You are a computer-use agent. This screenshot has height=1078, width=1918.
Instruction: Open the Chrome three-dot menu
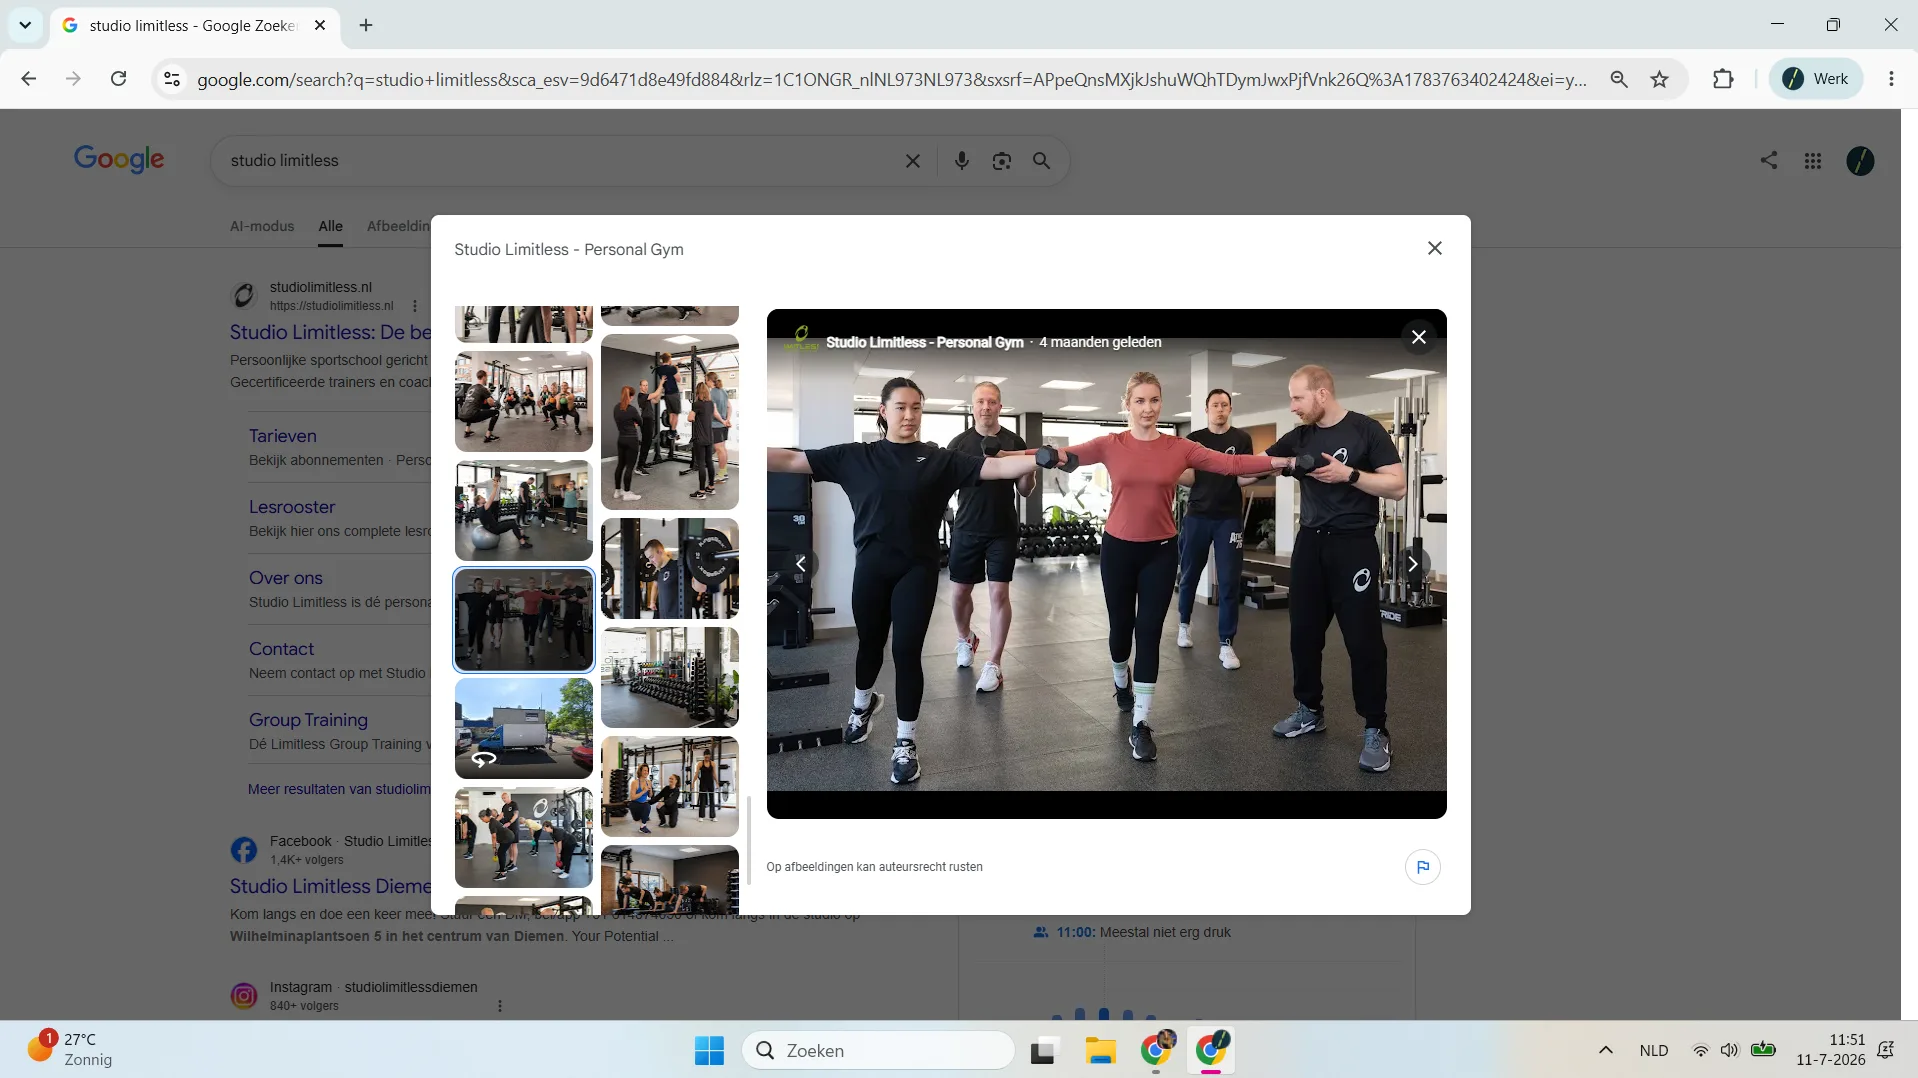(1891, 79)
